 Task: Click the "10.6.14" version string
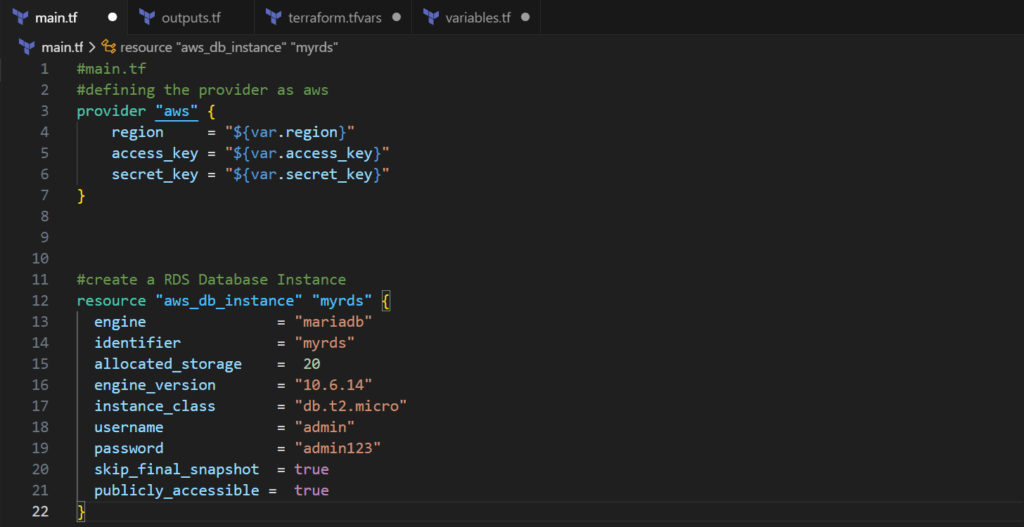point(333,385)
